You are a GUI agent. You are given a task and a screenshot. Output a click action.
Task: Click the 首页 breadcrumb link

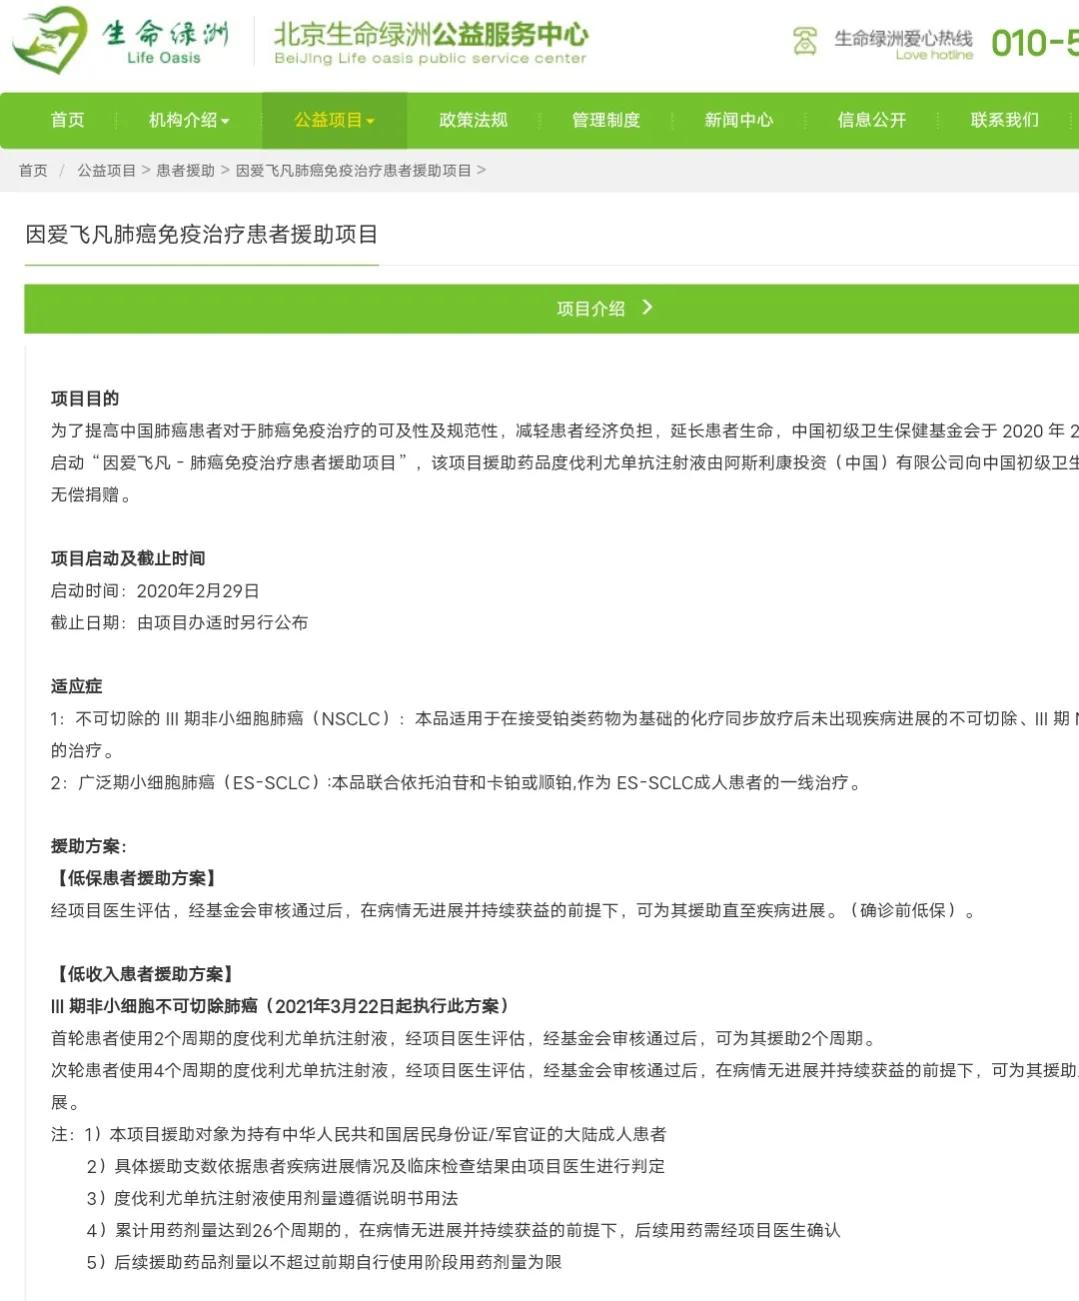[x=31, y=170]
